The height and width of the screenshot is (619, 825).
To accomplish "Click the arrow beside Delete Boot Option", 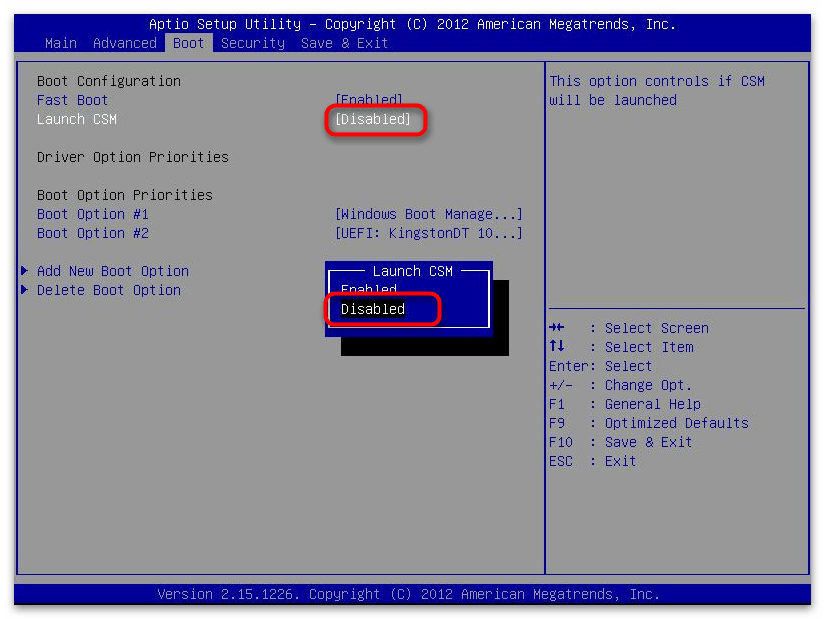I will [24, 290].
